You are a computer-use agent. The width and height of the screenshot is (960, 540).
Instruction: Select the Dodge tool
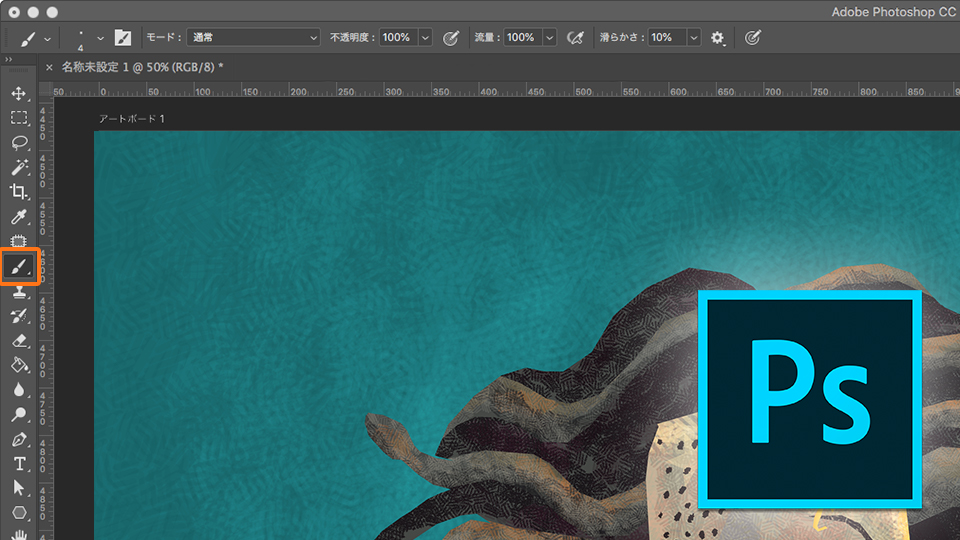coord(19,414)
